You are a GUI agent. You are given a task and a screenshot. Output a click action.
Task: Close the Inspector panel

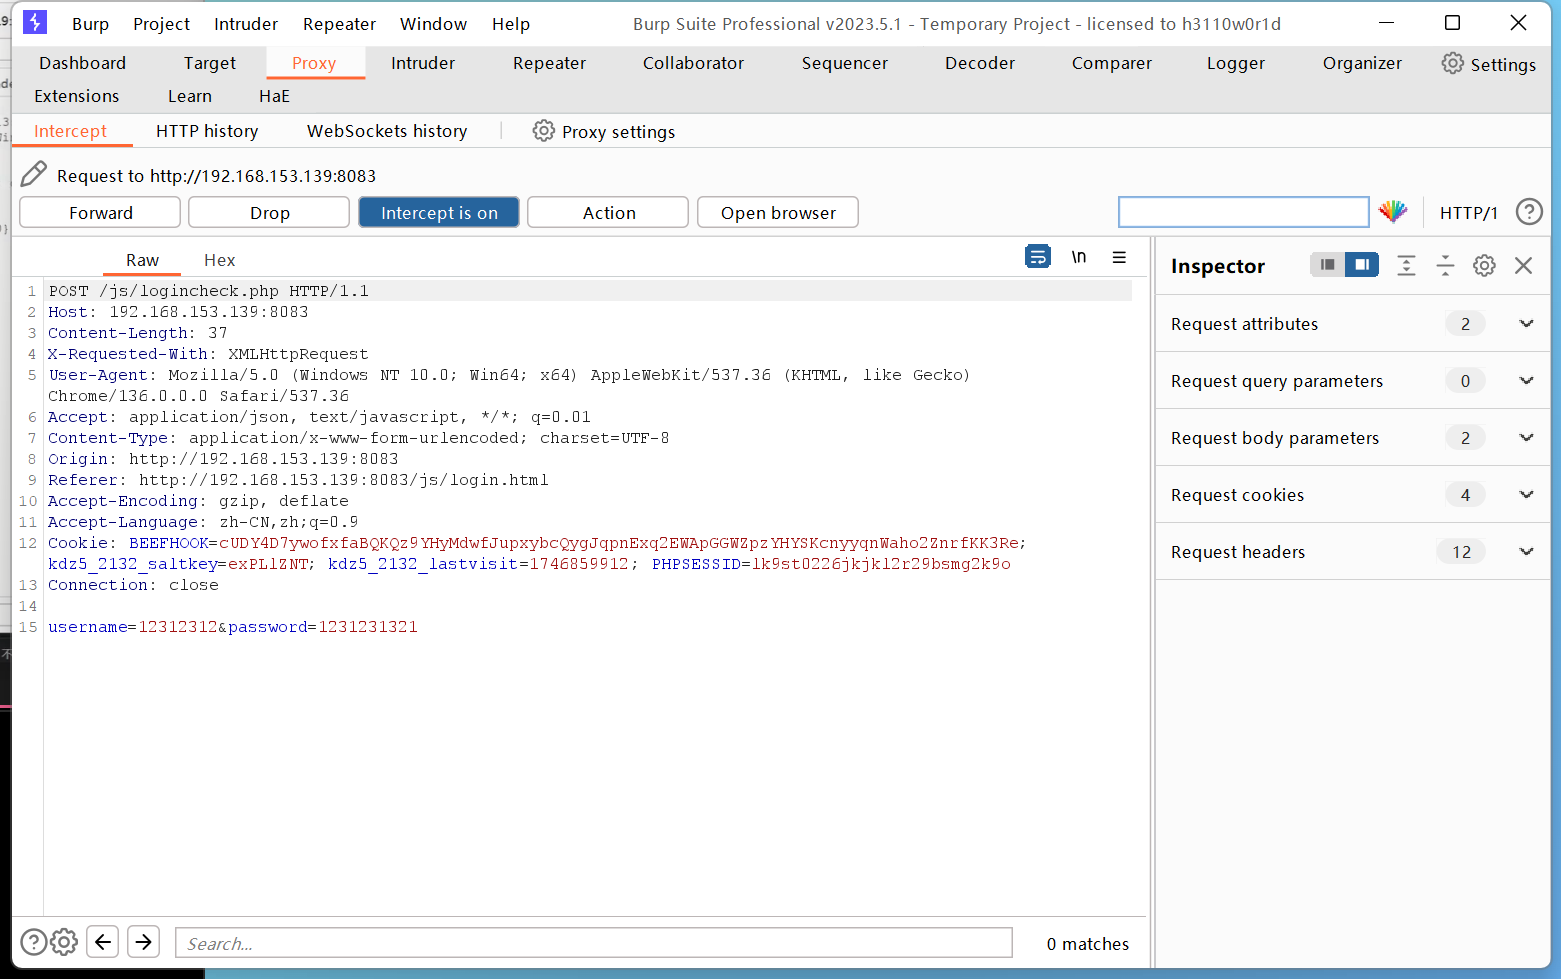tap(1523, 265)
